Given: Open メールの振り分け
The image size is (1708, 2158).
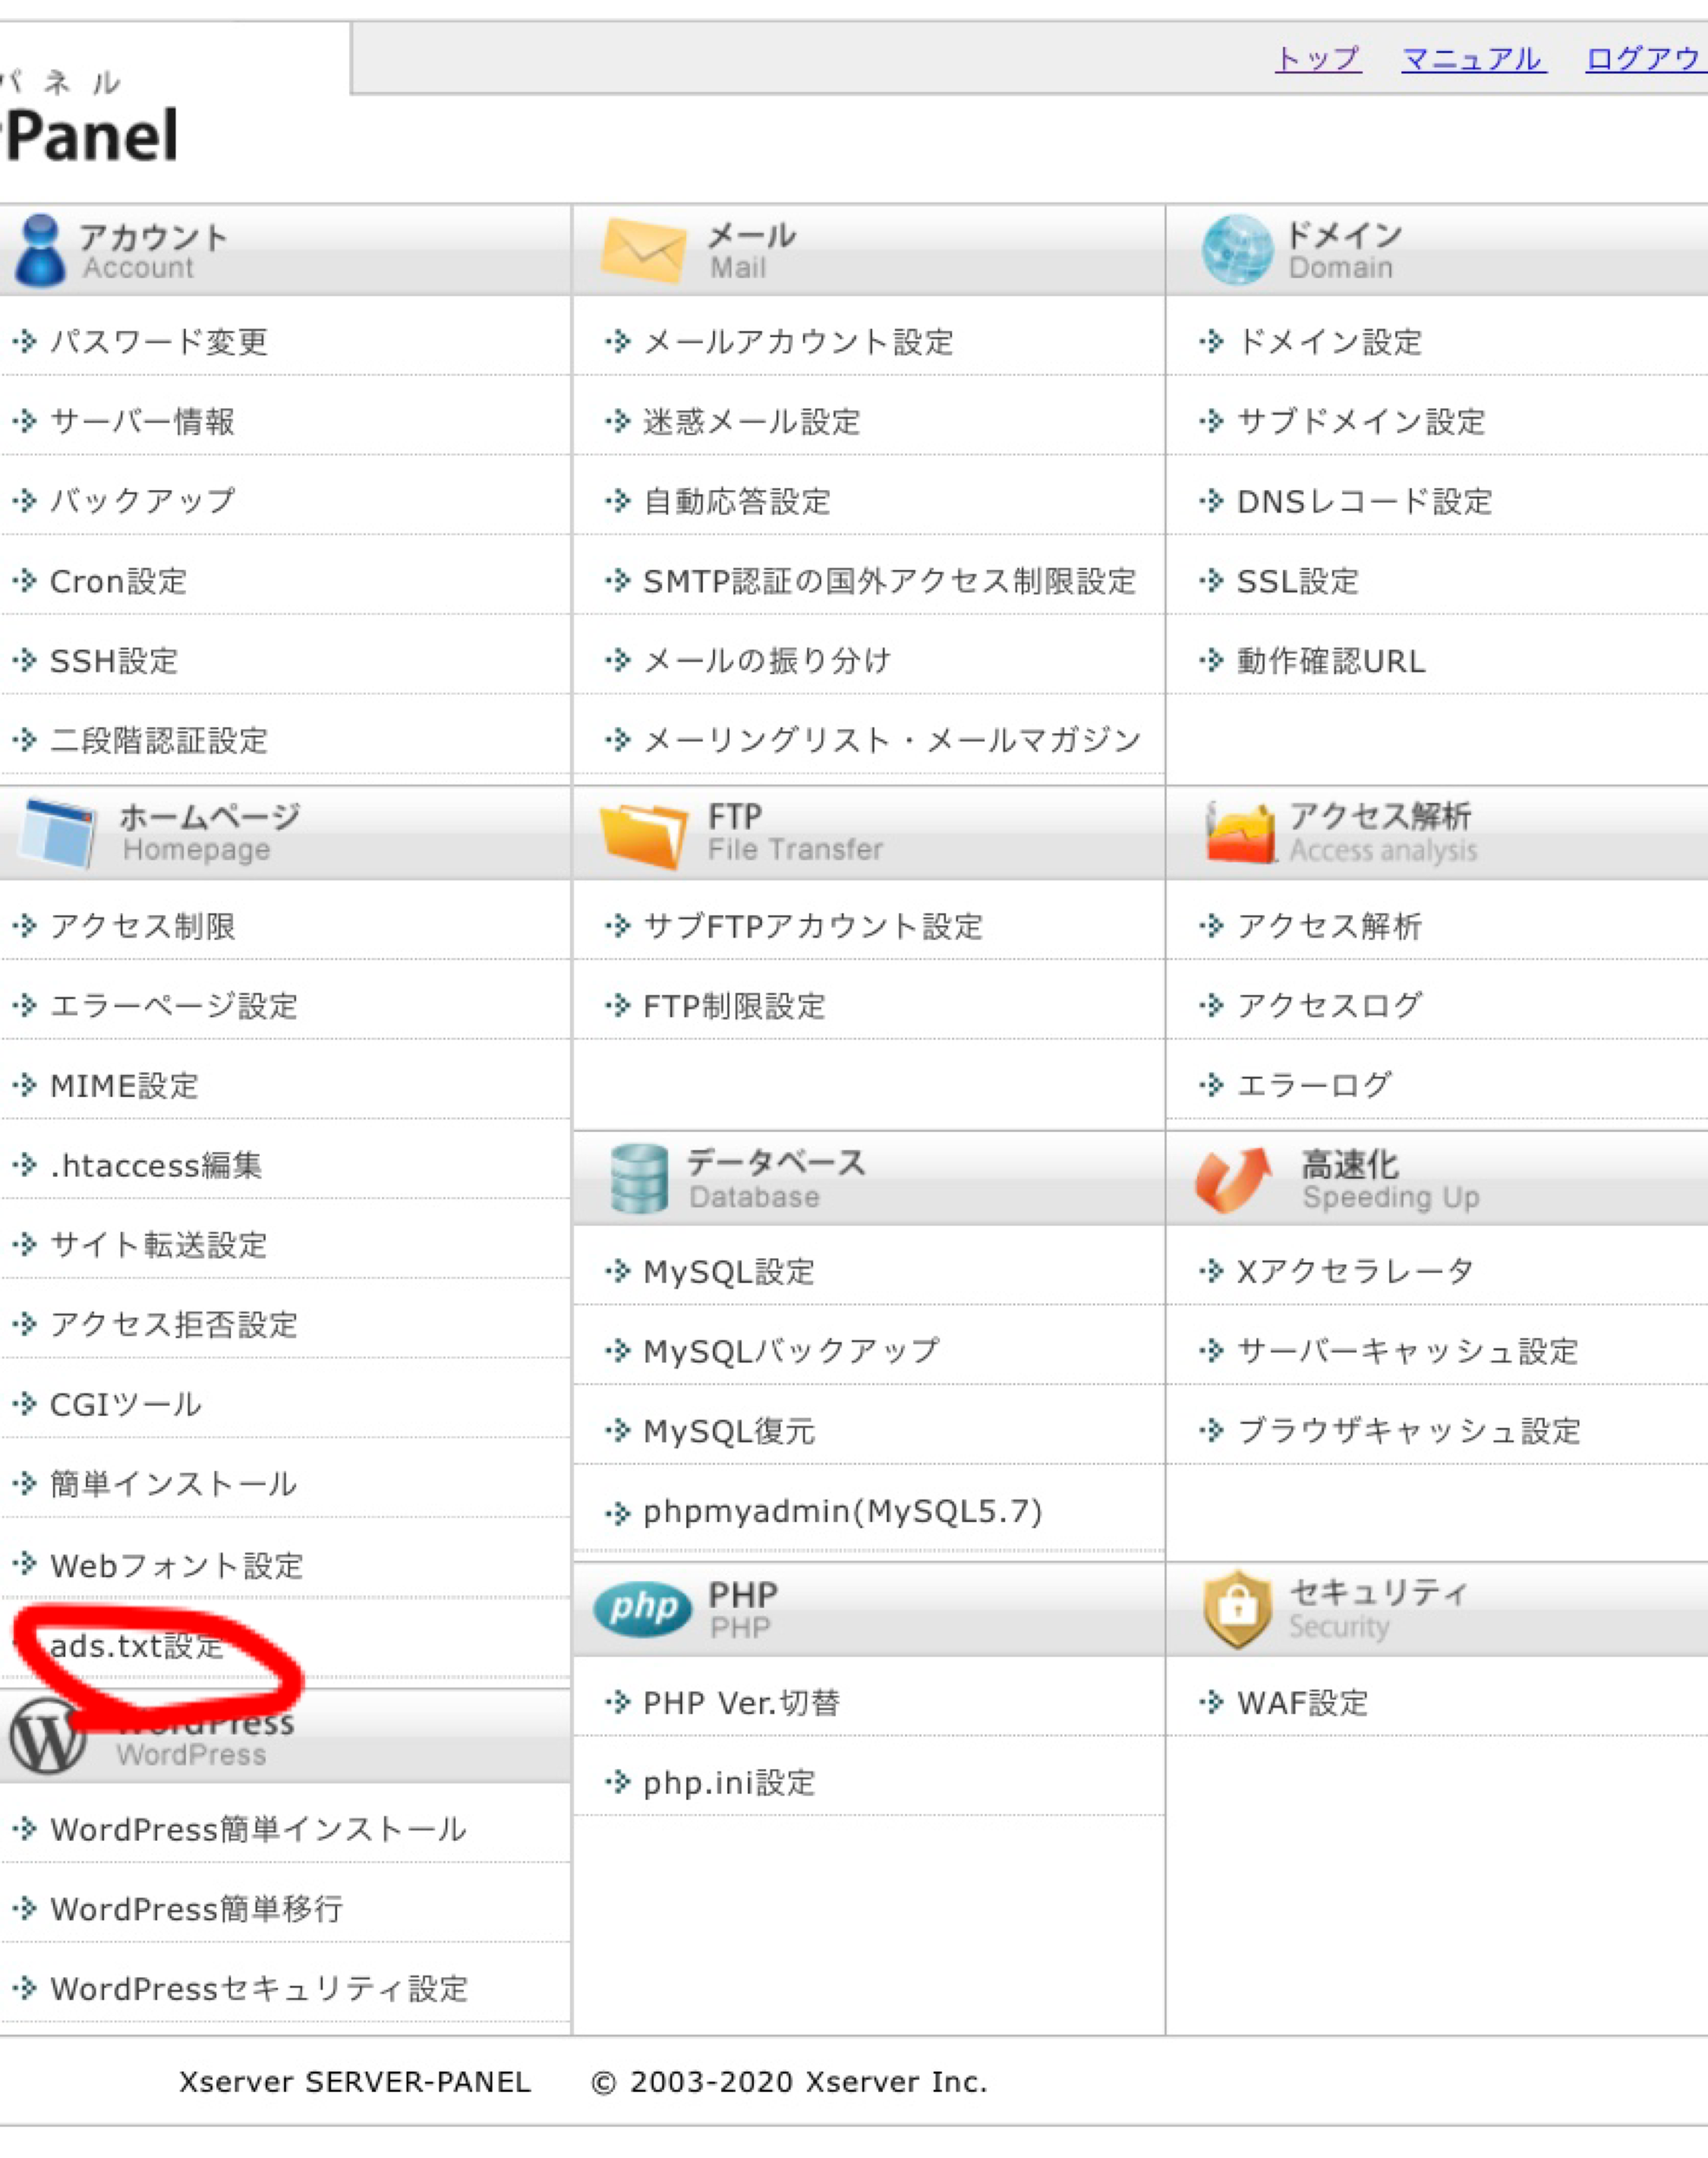Looking at the screenshot, I should point(767,660).
